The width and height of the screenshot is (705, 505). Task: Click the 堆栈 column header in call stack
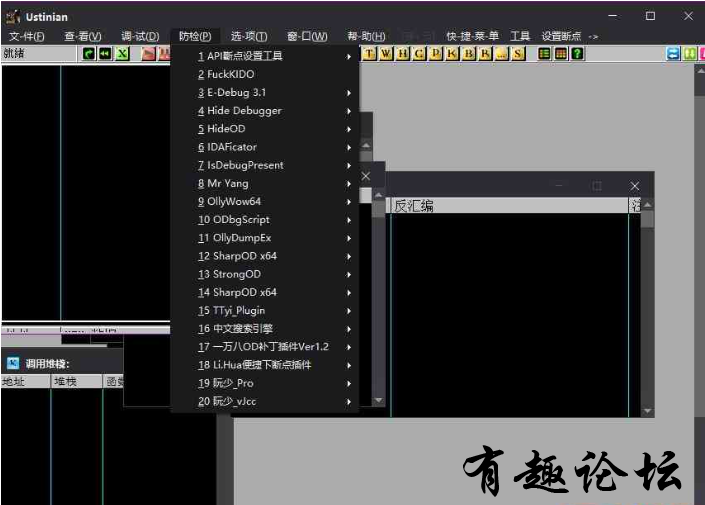click(76, 382)
